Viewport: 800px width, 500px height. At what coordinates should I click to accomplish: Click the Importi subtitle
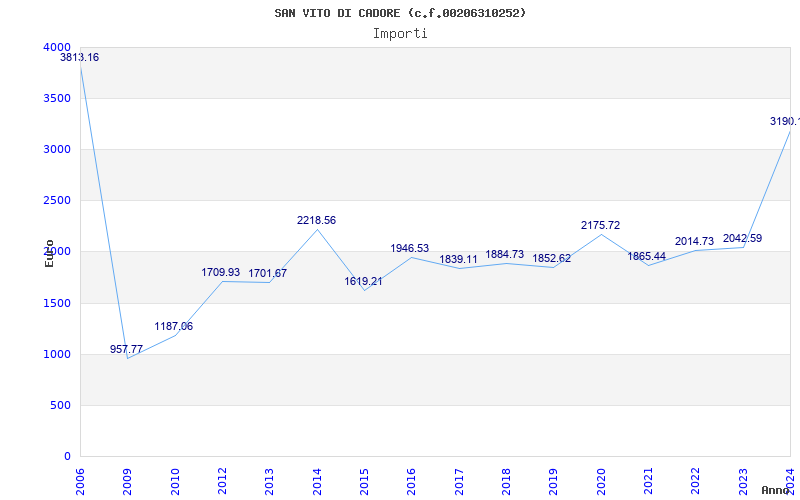tap(400, 34)
